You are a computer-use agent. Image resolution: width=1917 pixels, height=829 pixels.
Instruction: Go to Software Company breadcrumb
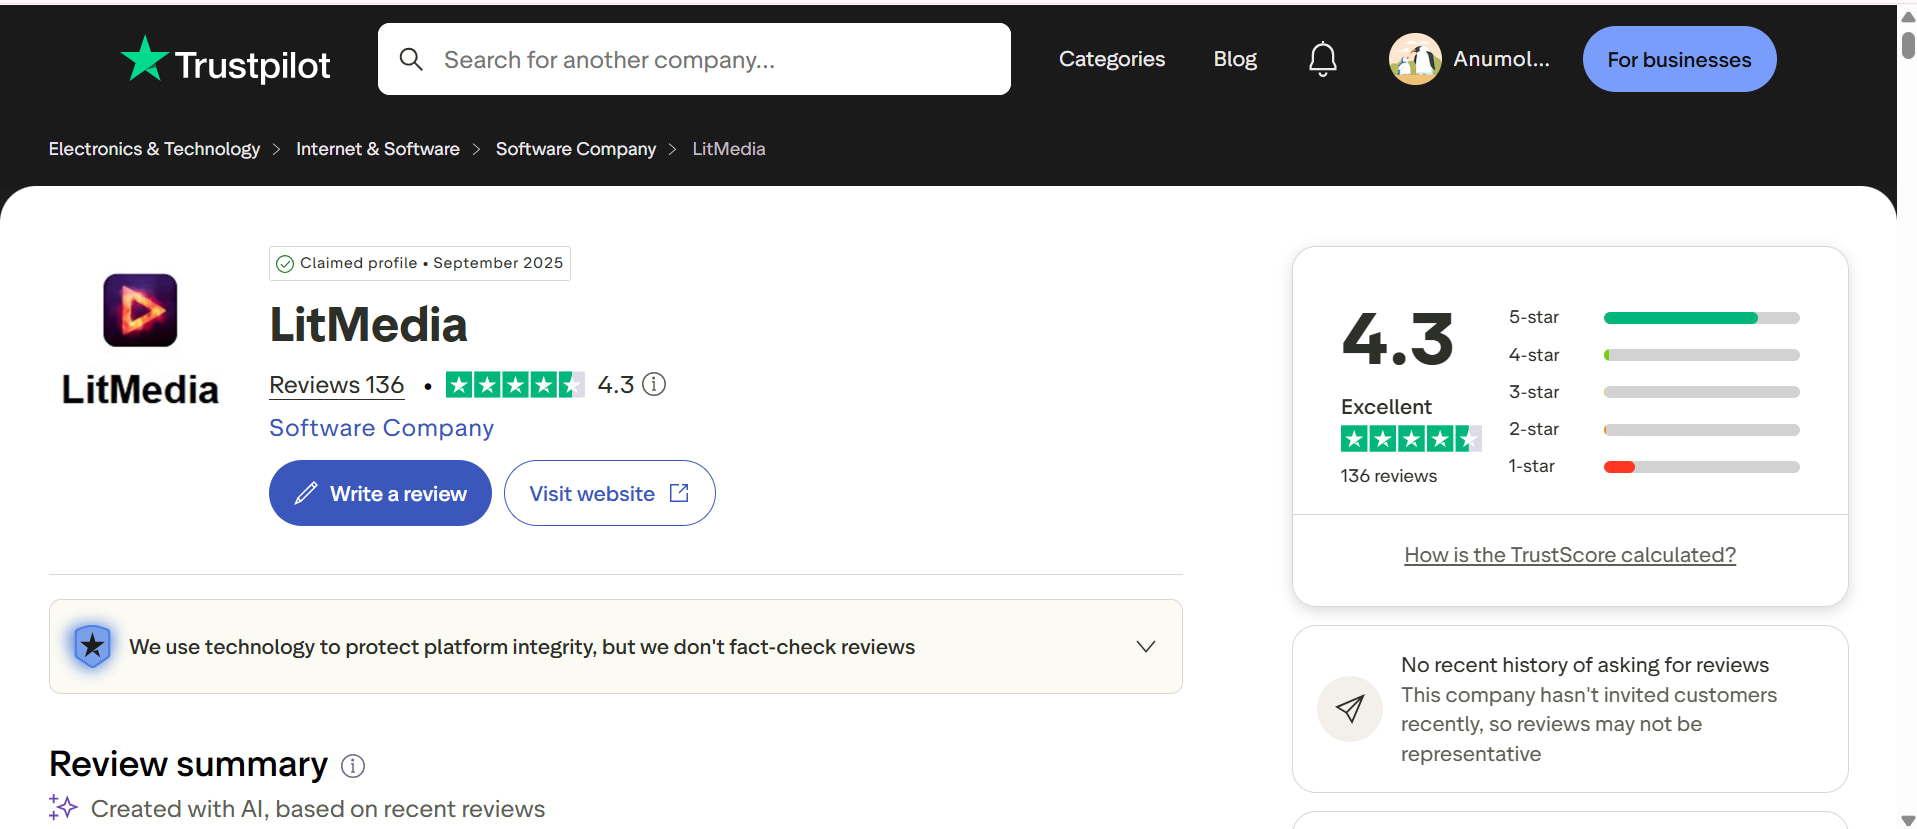[576, 149]
